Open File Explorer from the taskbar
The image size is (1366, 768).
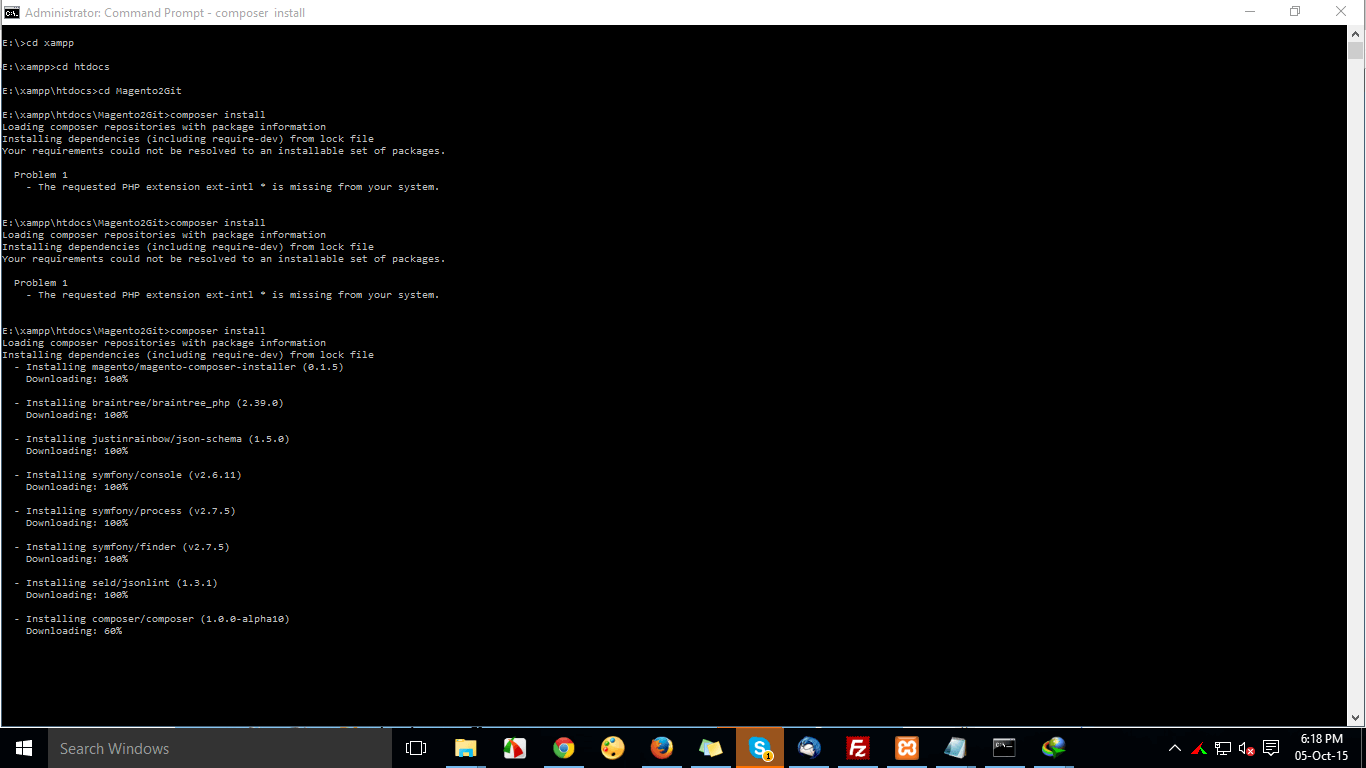pos(465,748)
